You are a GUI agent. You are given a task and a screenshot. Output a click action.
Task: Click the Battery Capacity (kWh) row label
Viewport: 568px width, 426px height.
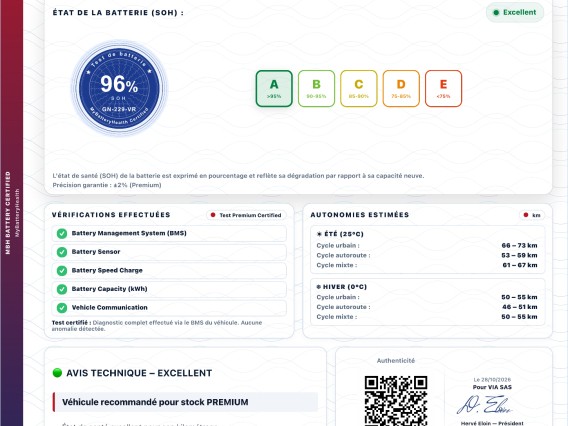click(109, 289)
